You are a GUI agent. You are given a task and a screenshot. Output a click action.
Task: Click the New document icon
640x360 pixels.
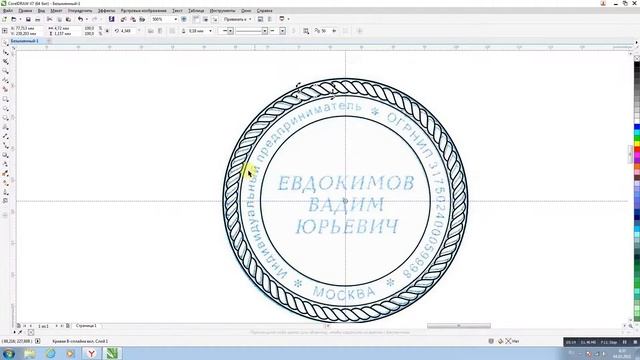click(4, 19)
